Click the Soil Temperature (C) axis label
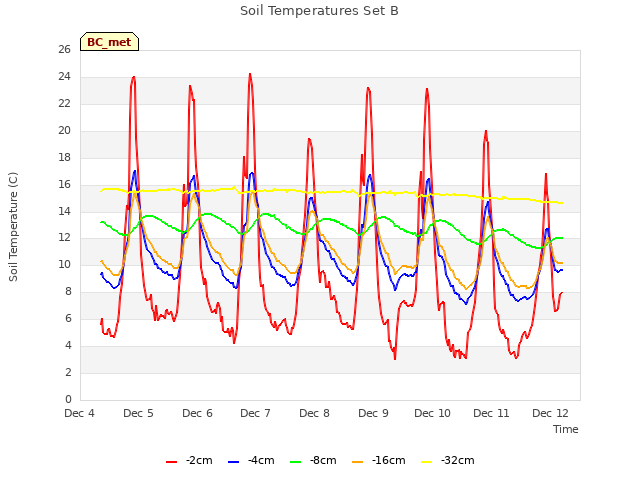The width and height of the screenshot is (640, 480). click(13, 227)
